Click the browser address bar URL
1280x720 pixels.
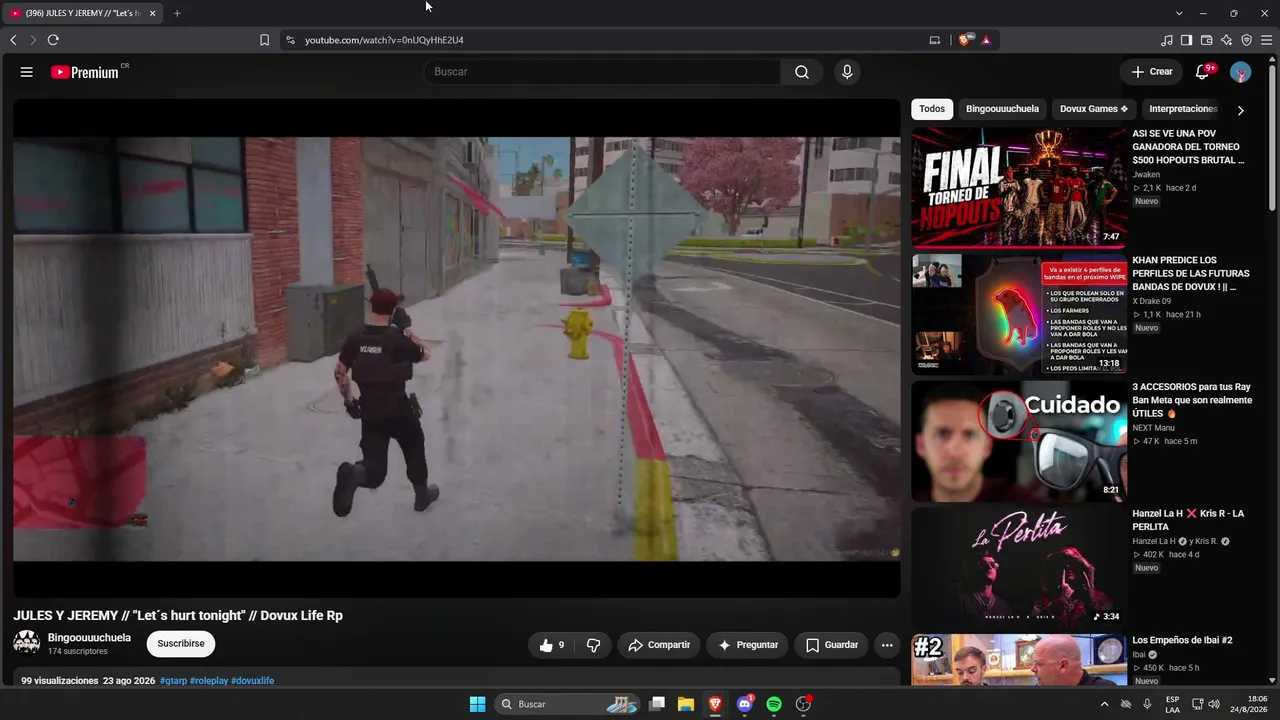(x=384, y=40)
